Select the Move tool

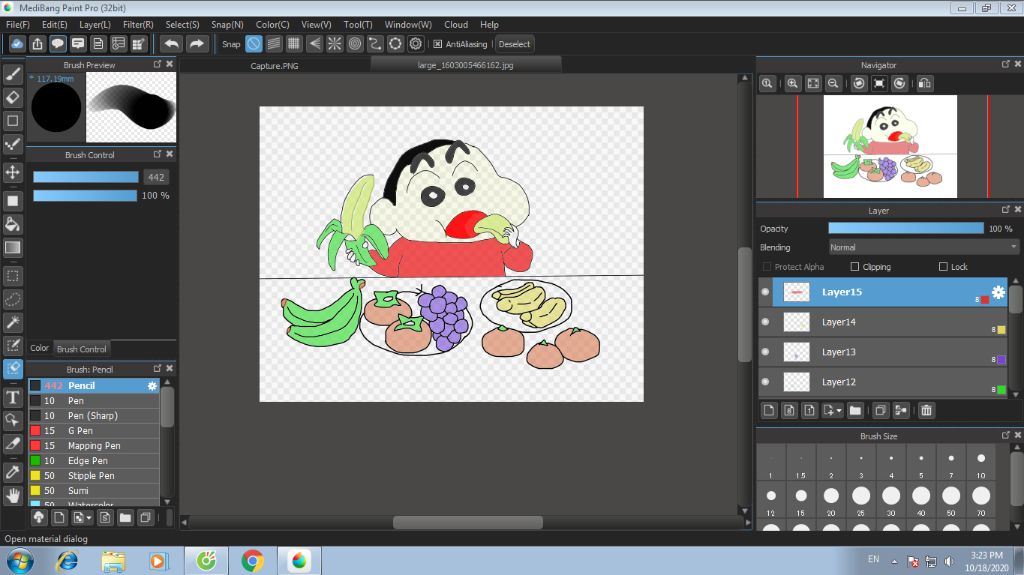pos(12,172)
